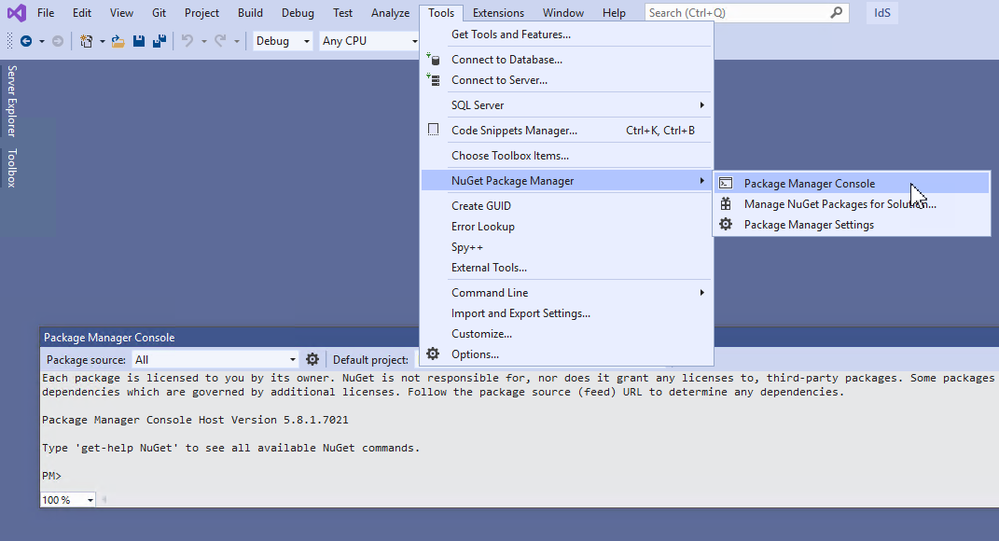
Task: Choose Create GUID from Tools menu
Action: 566,206
